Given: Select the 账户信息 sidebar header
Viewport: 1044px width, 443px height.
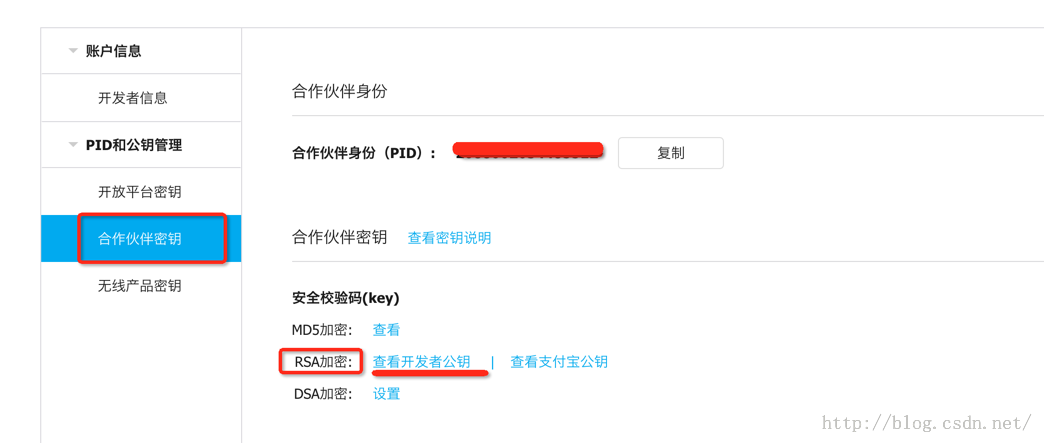Looking at the screenshot, I should 113,51.
